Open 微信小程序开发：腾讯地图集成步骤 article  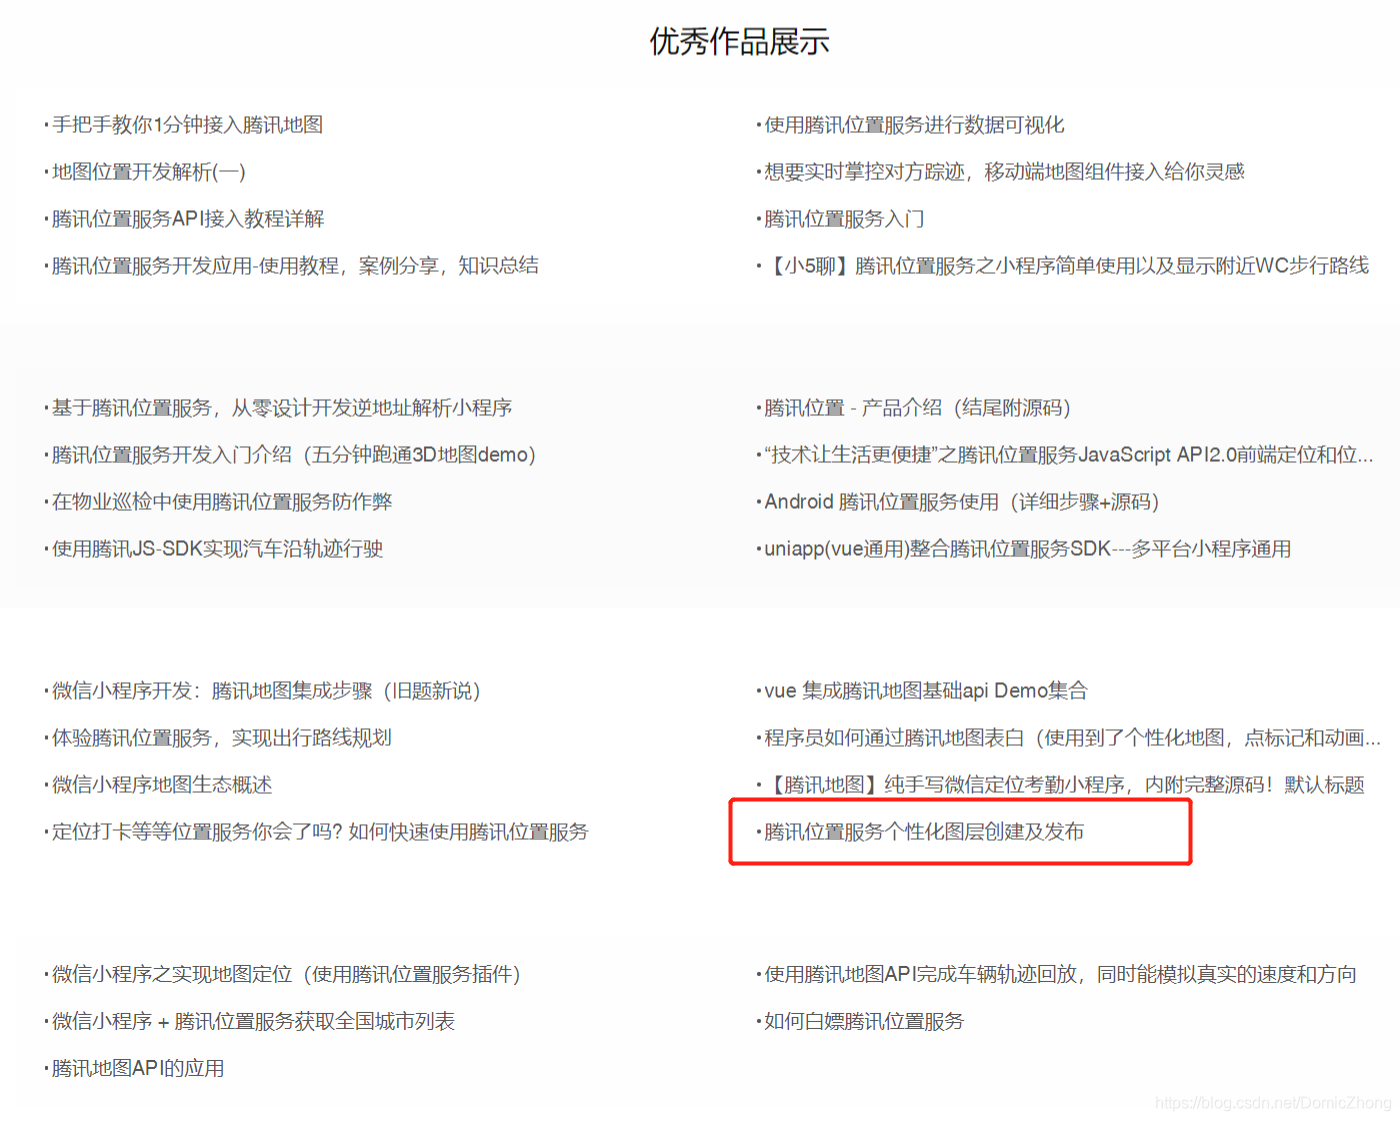coord(267,691)
